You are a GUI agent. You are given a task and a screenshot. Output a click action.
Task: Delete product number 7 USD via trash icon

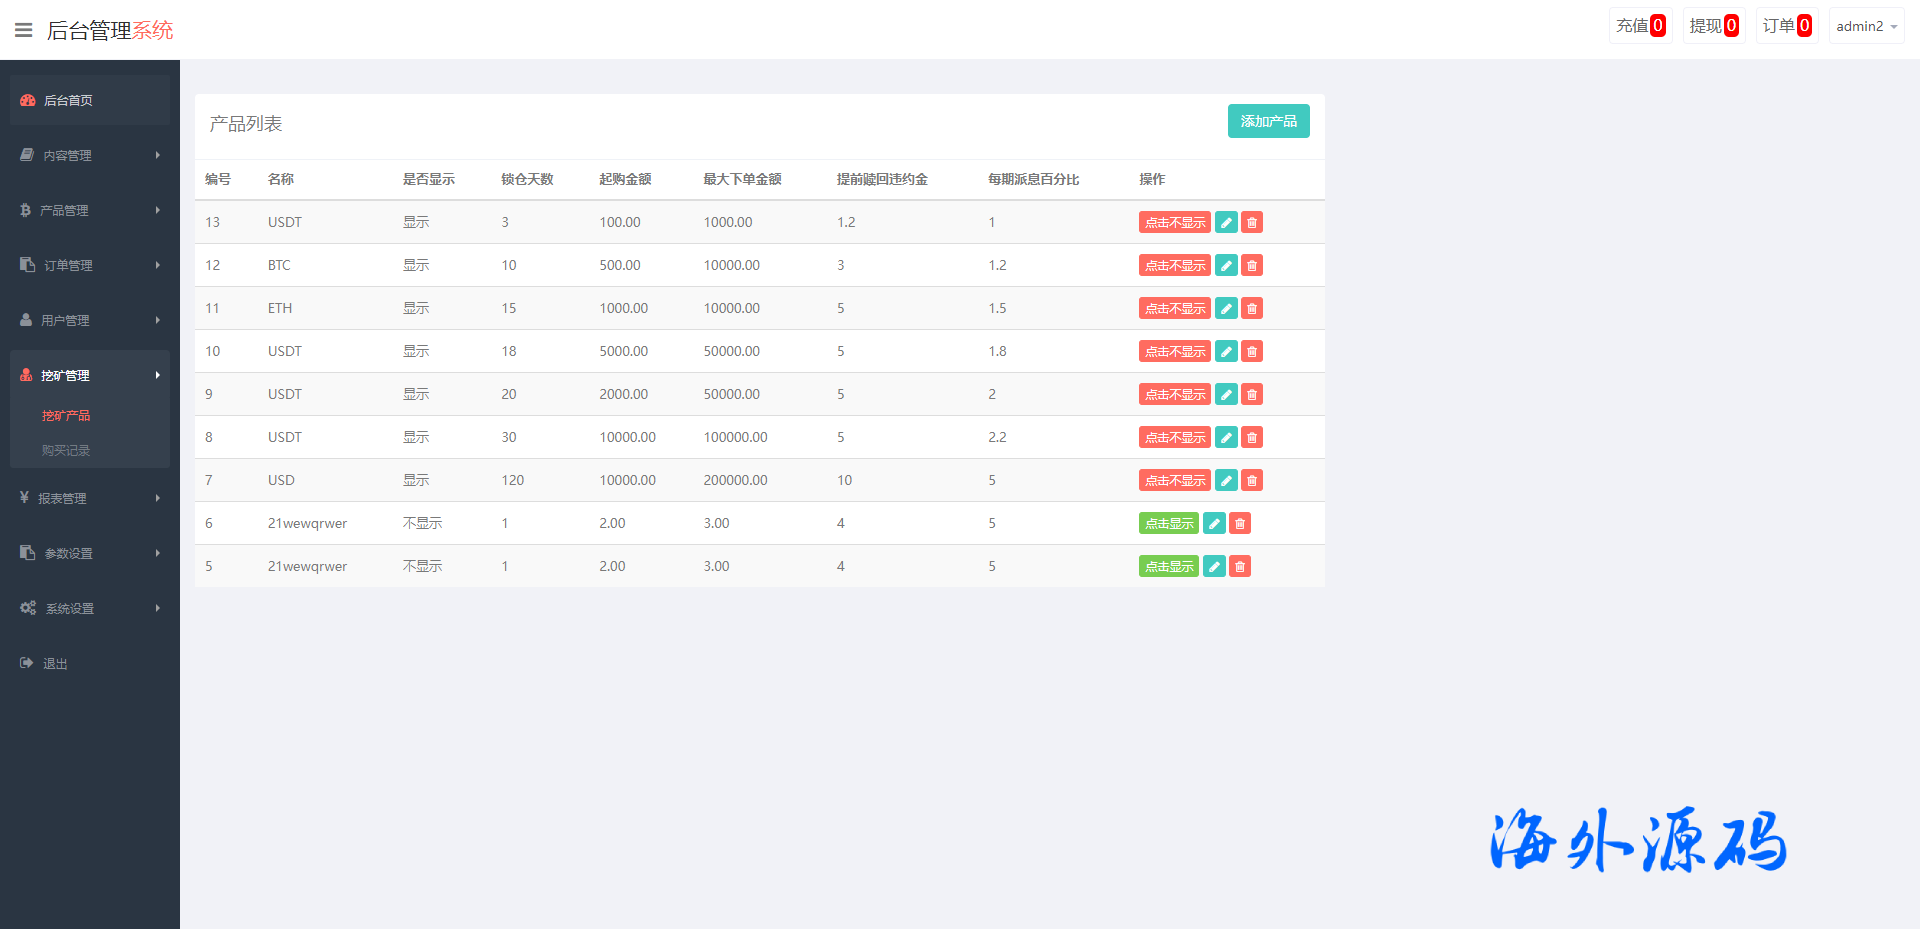tap(1252, 480)
